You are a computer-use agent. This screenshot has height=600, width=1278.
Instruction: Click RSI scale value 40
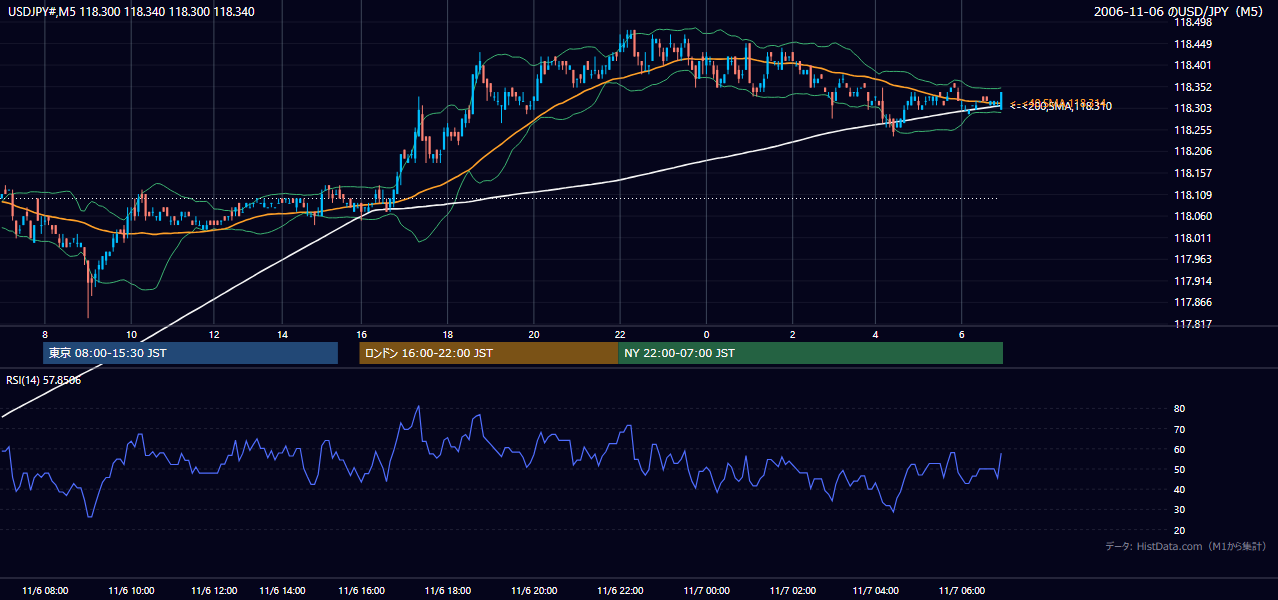point(1180,489)
